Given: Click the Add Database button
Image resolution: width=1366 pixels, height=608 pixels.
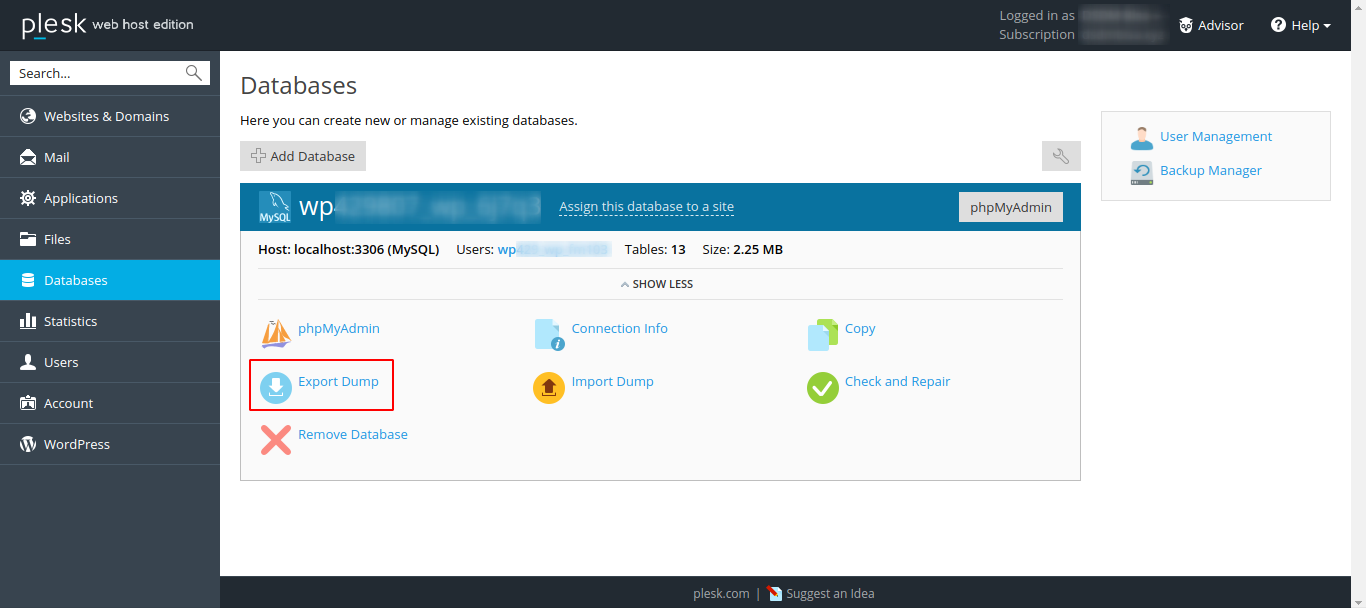Looking at the screenshot, I should coord(302,156).
